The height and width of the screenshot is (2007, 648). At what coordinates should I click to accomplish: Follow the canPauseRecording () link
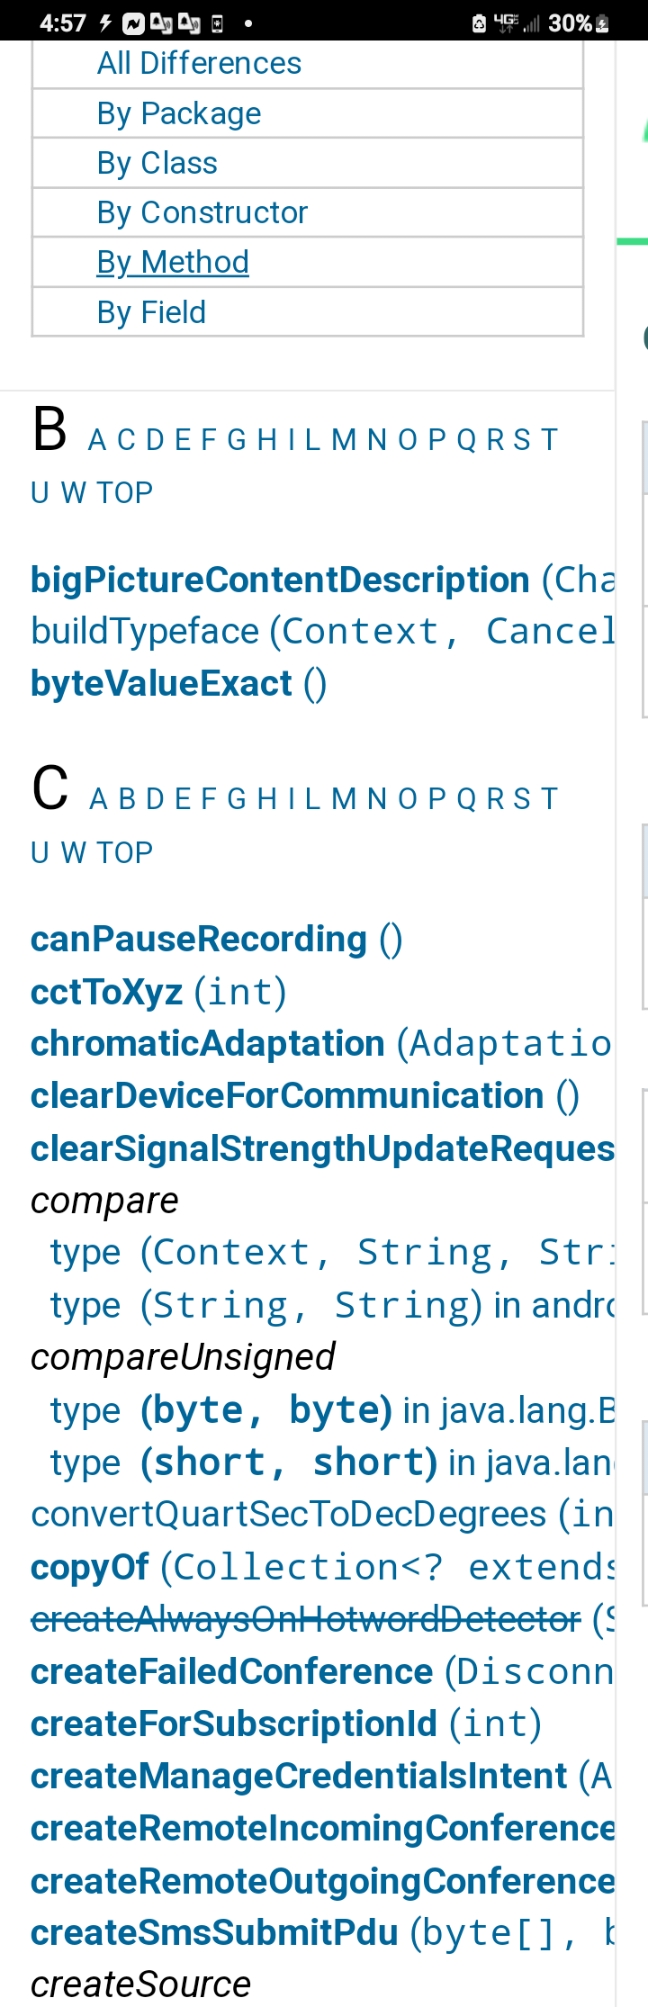(x=216, y=939)
